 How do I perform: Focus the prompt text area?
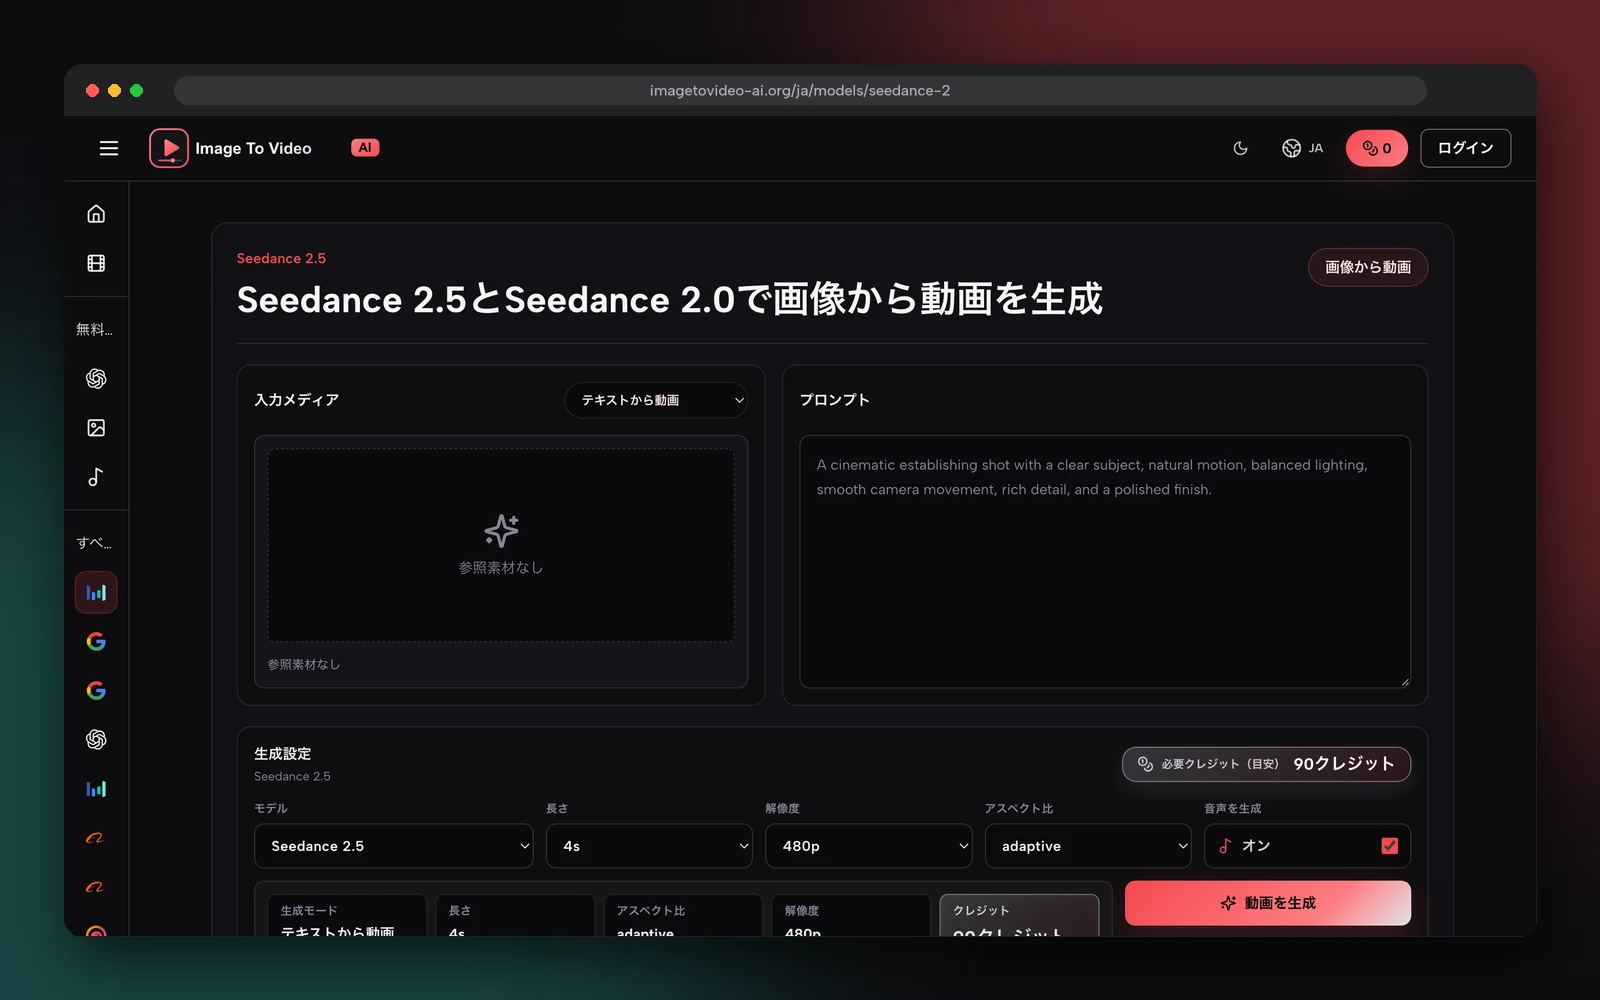click(1105, 561)
